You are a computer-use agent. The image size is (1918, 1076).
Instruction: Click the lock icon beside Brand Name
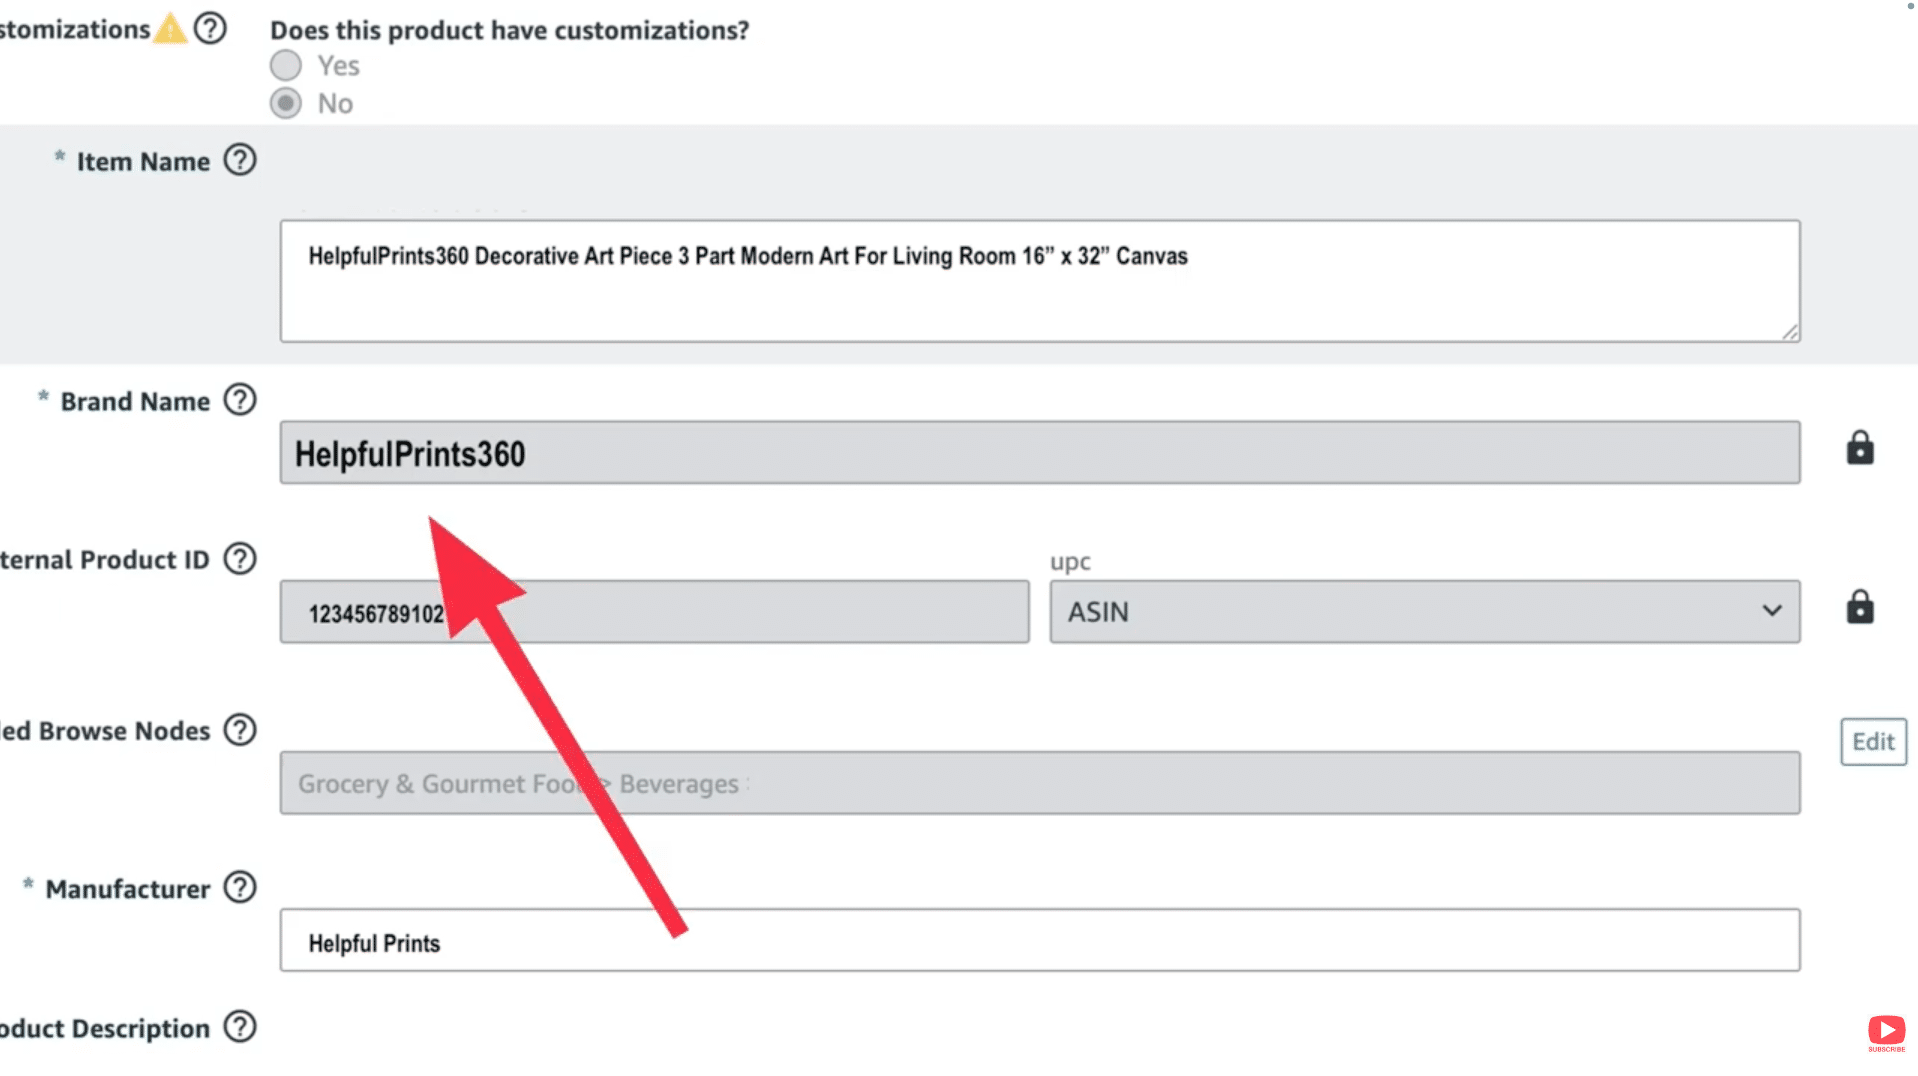pos(1859,448)
